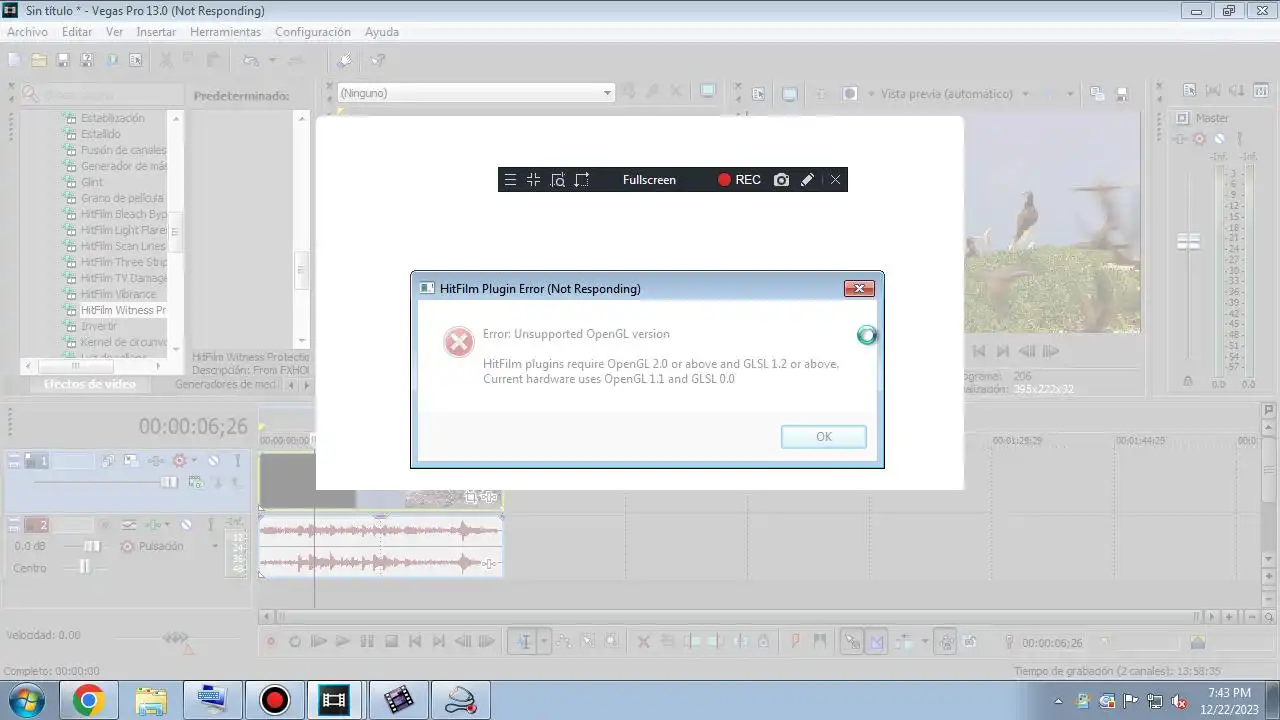Image resolution: width=1280 pixels, height=720 pixels.
Task: Open the Editar menu
Action: [76, 32]
